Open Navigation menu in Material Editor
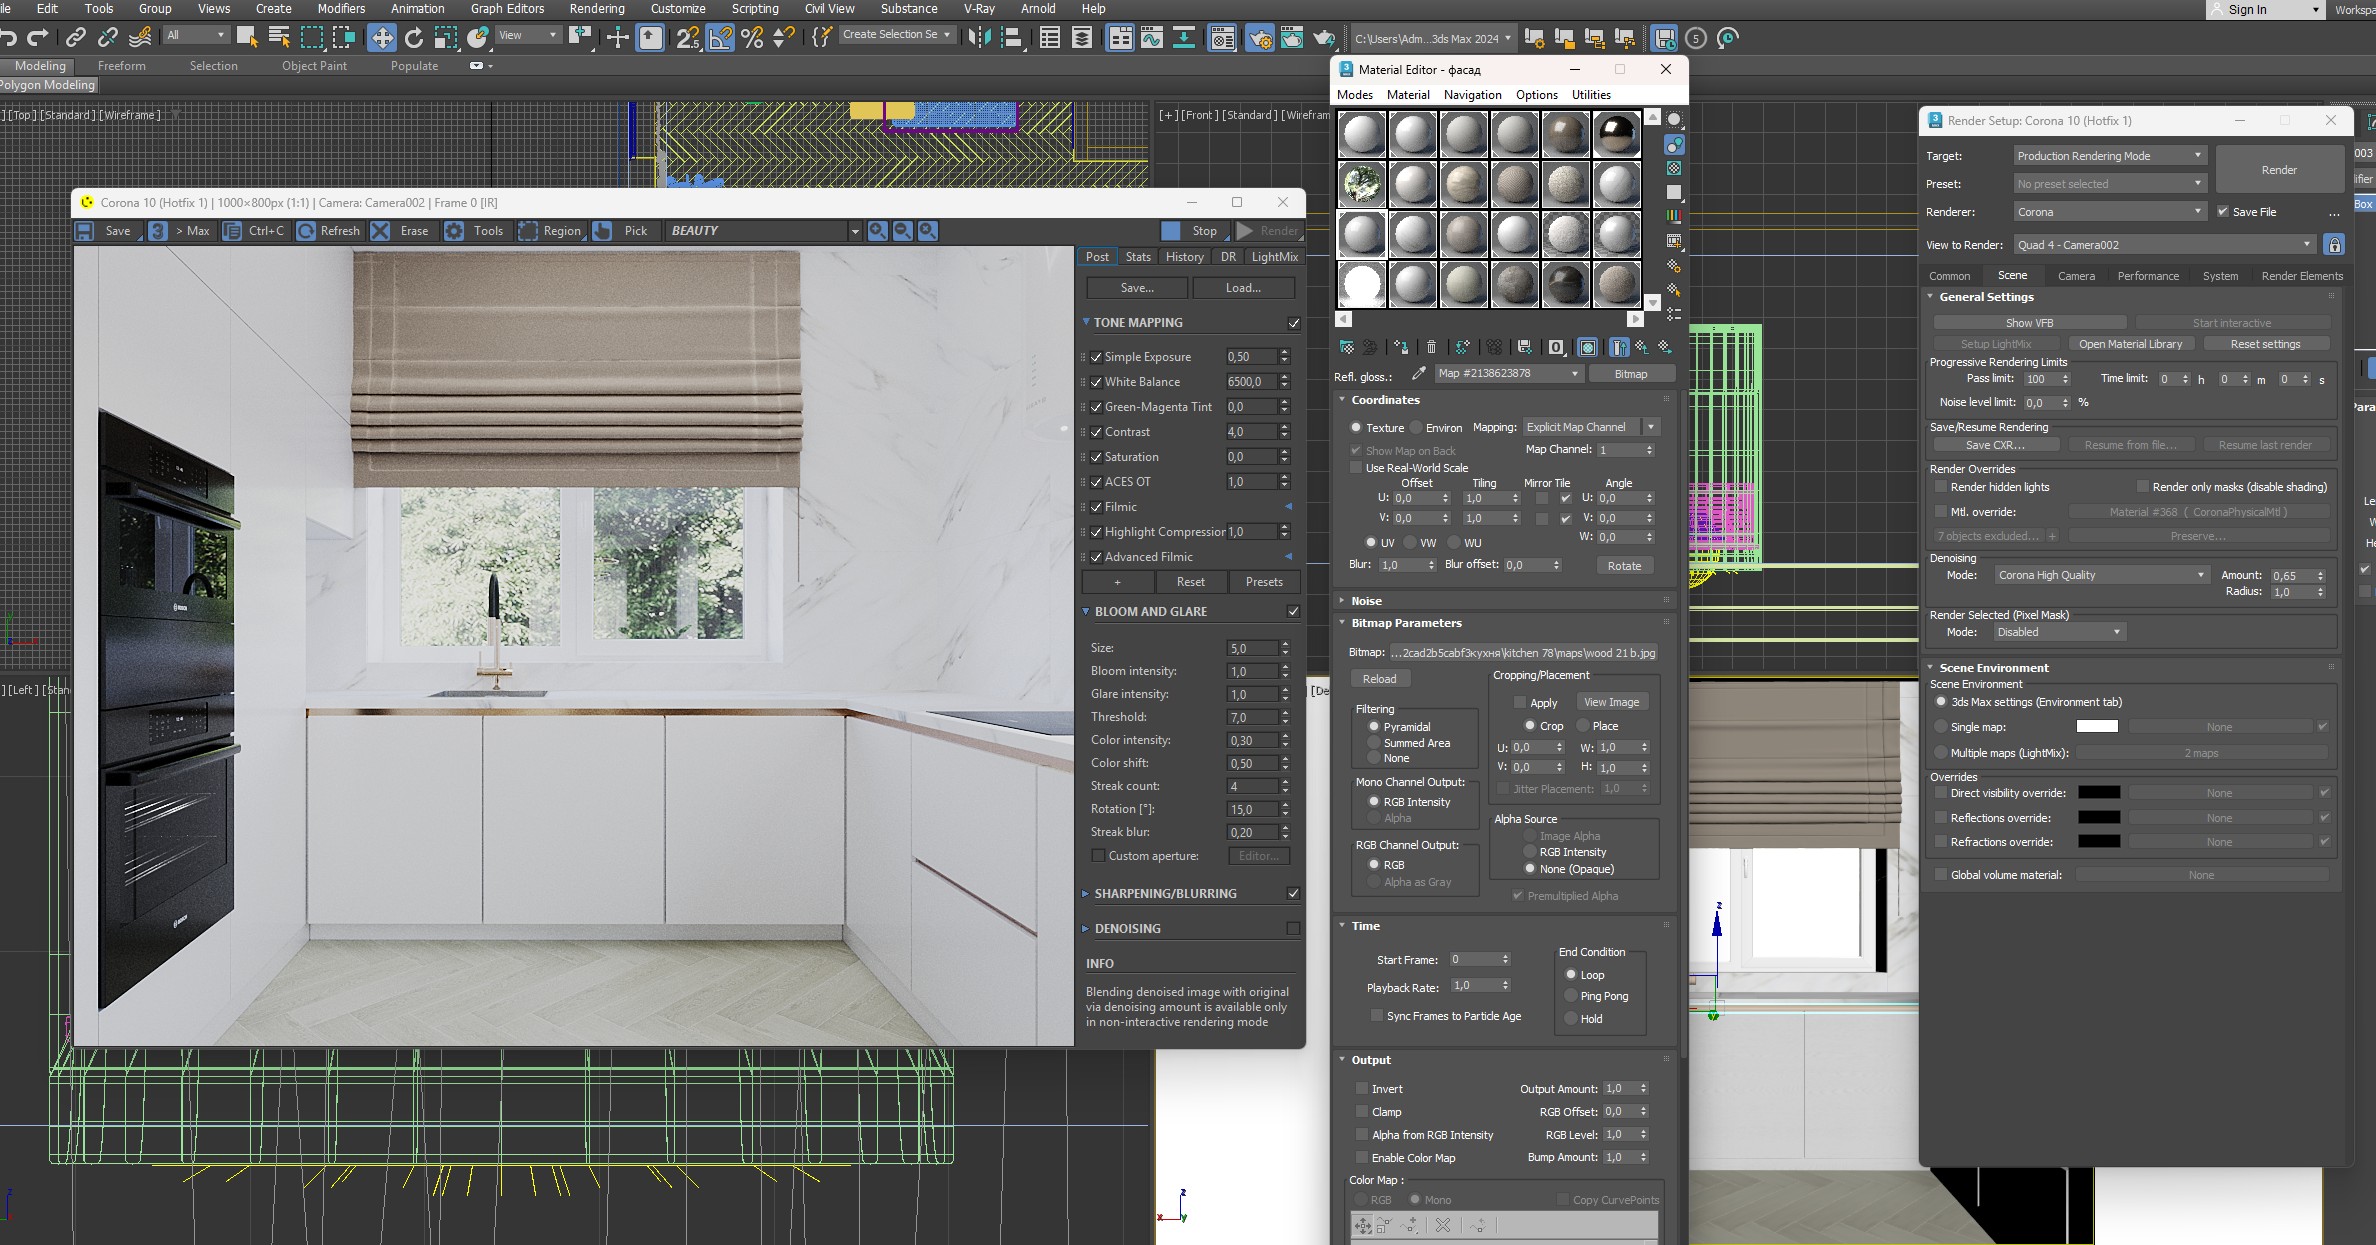Viewport: 2376px width, 1245px height. [x=1472, y=95]
